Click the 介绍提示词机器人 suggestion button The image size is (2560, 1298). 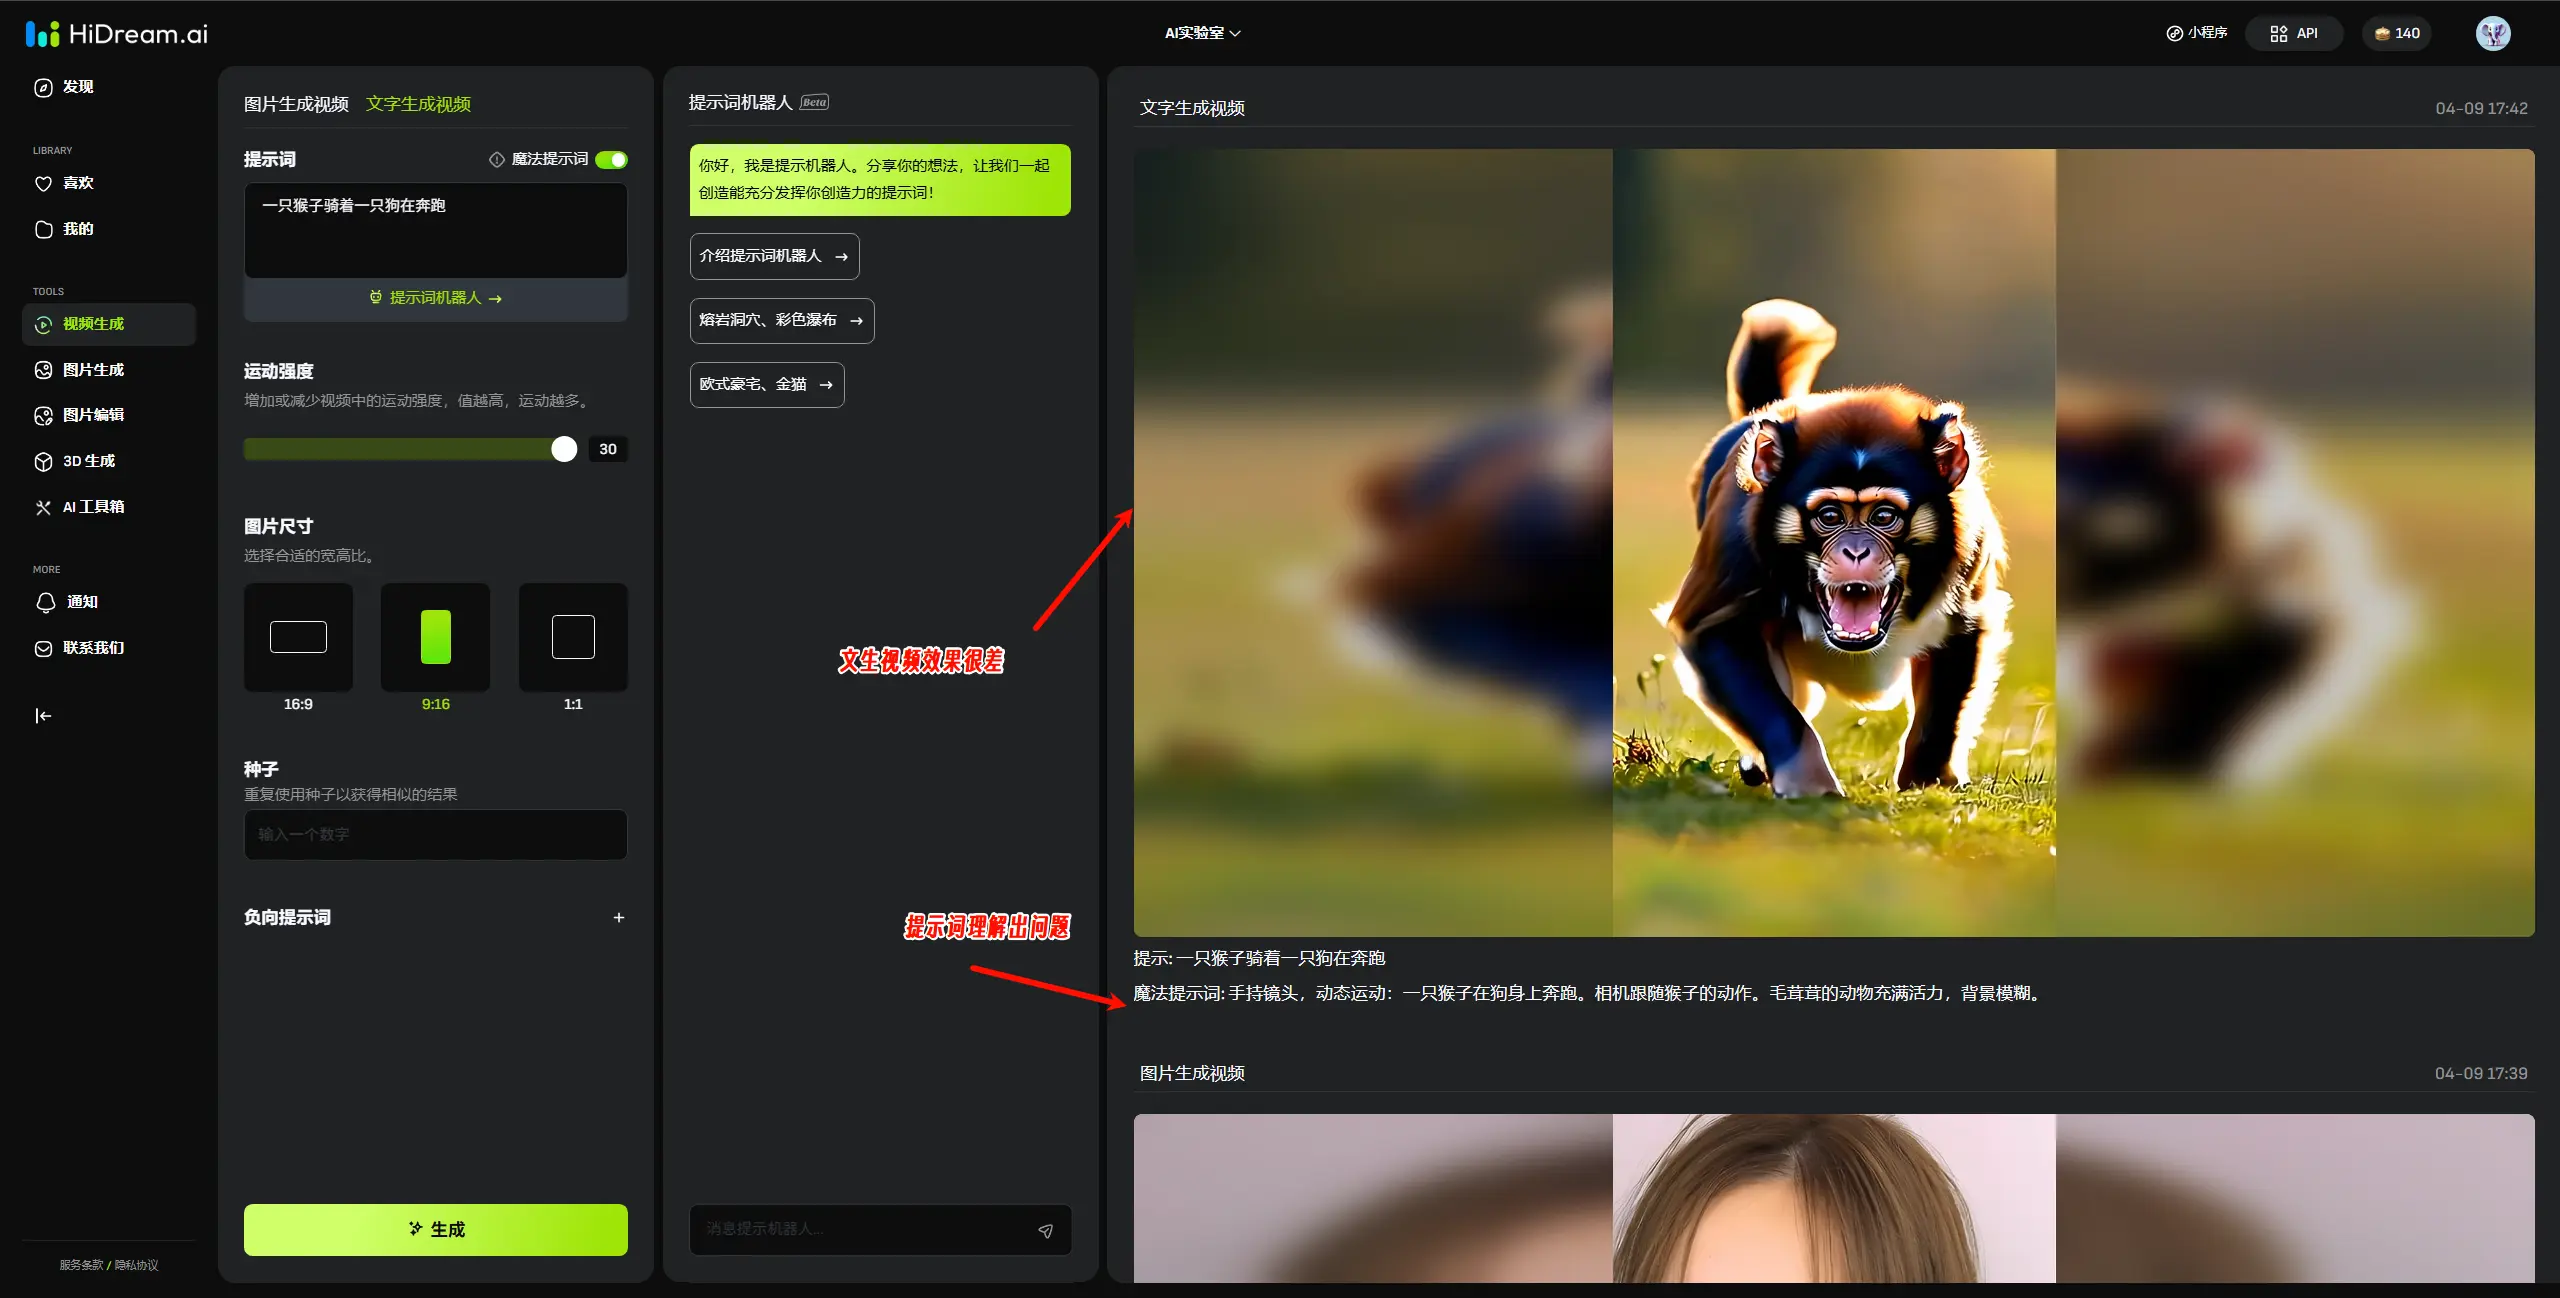point(774,257)
